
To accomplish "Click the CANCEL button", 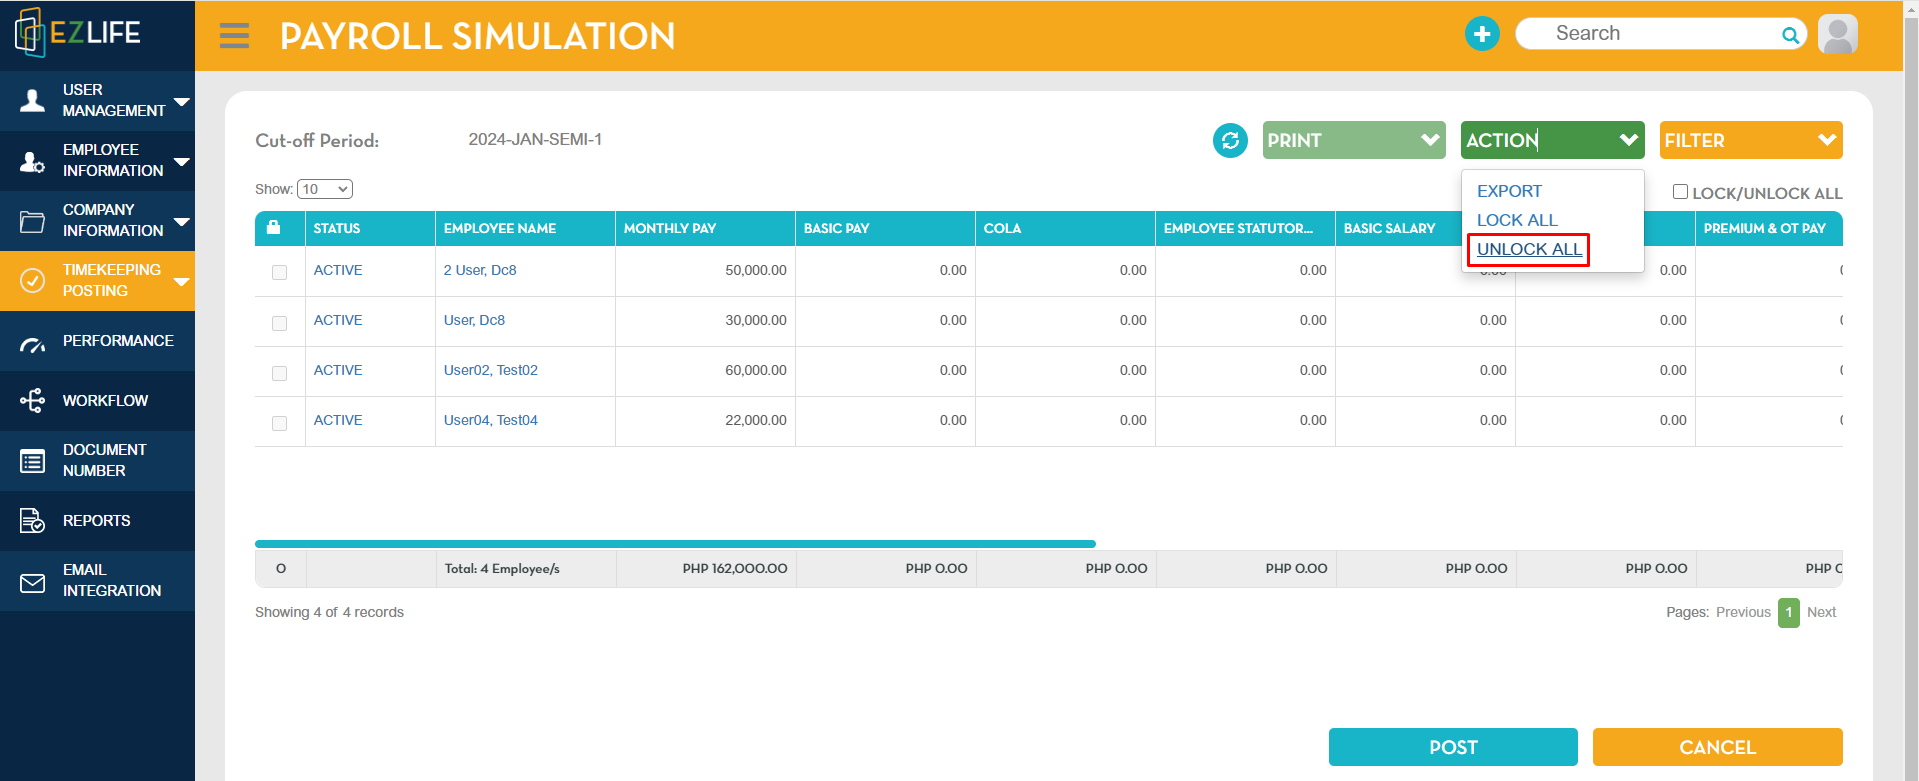I will coord(1717,747).
